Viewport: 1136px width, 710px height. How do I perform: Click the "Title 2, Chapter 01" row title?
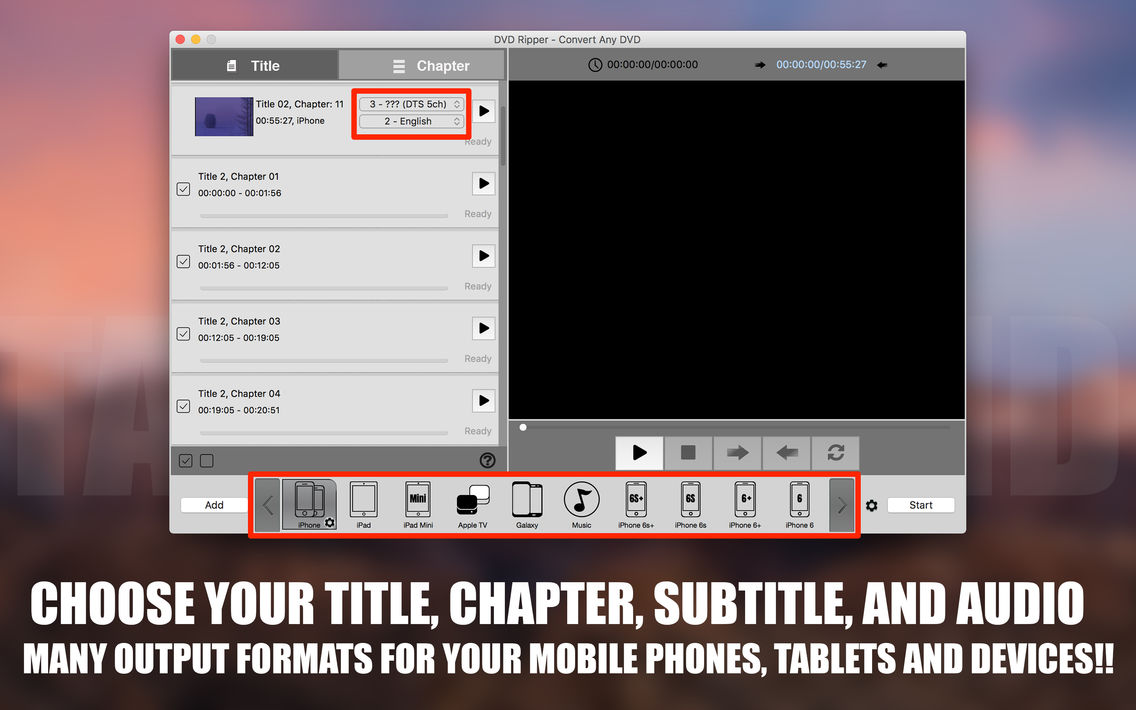coord(238,176)
